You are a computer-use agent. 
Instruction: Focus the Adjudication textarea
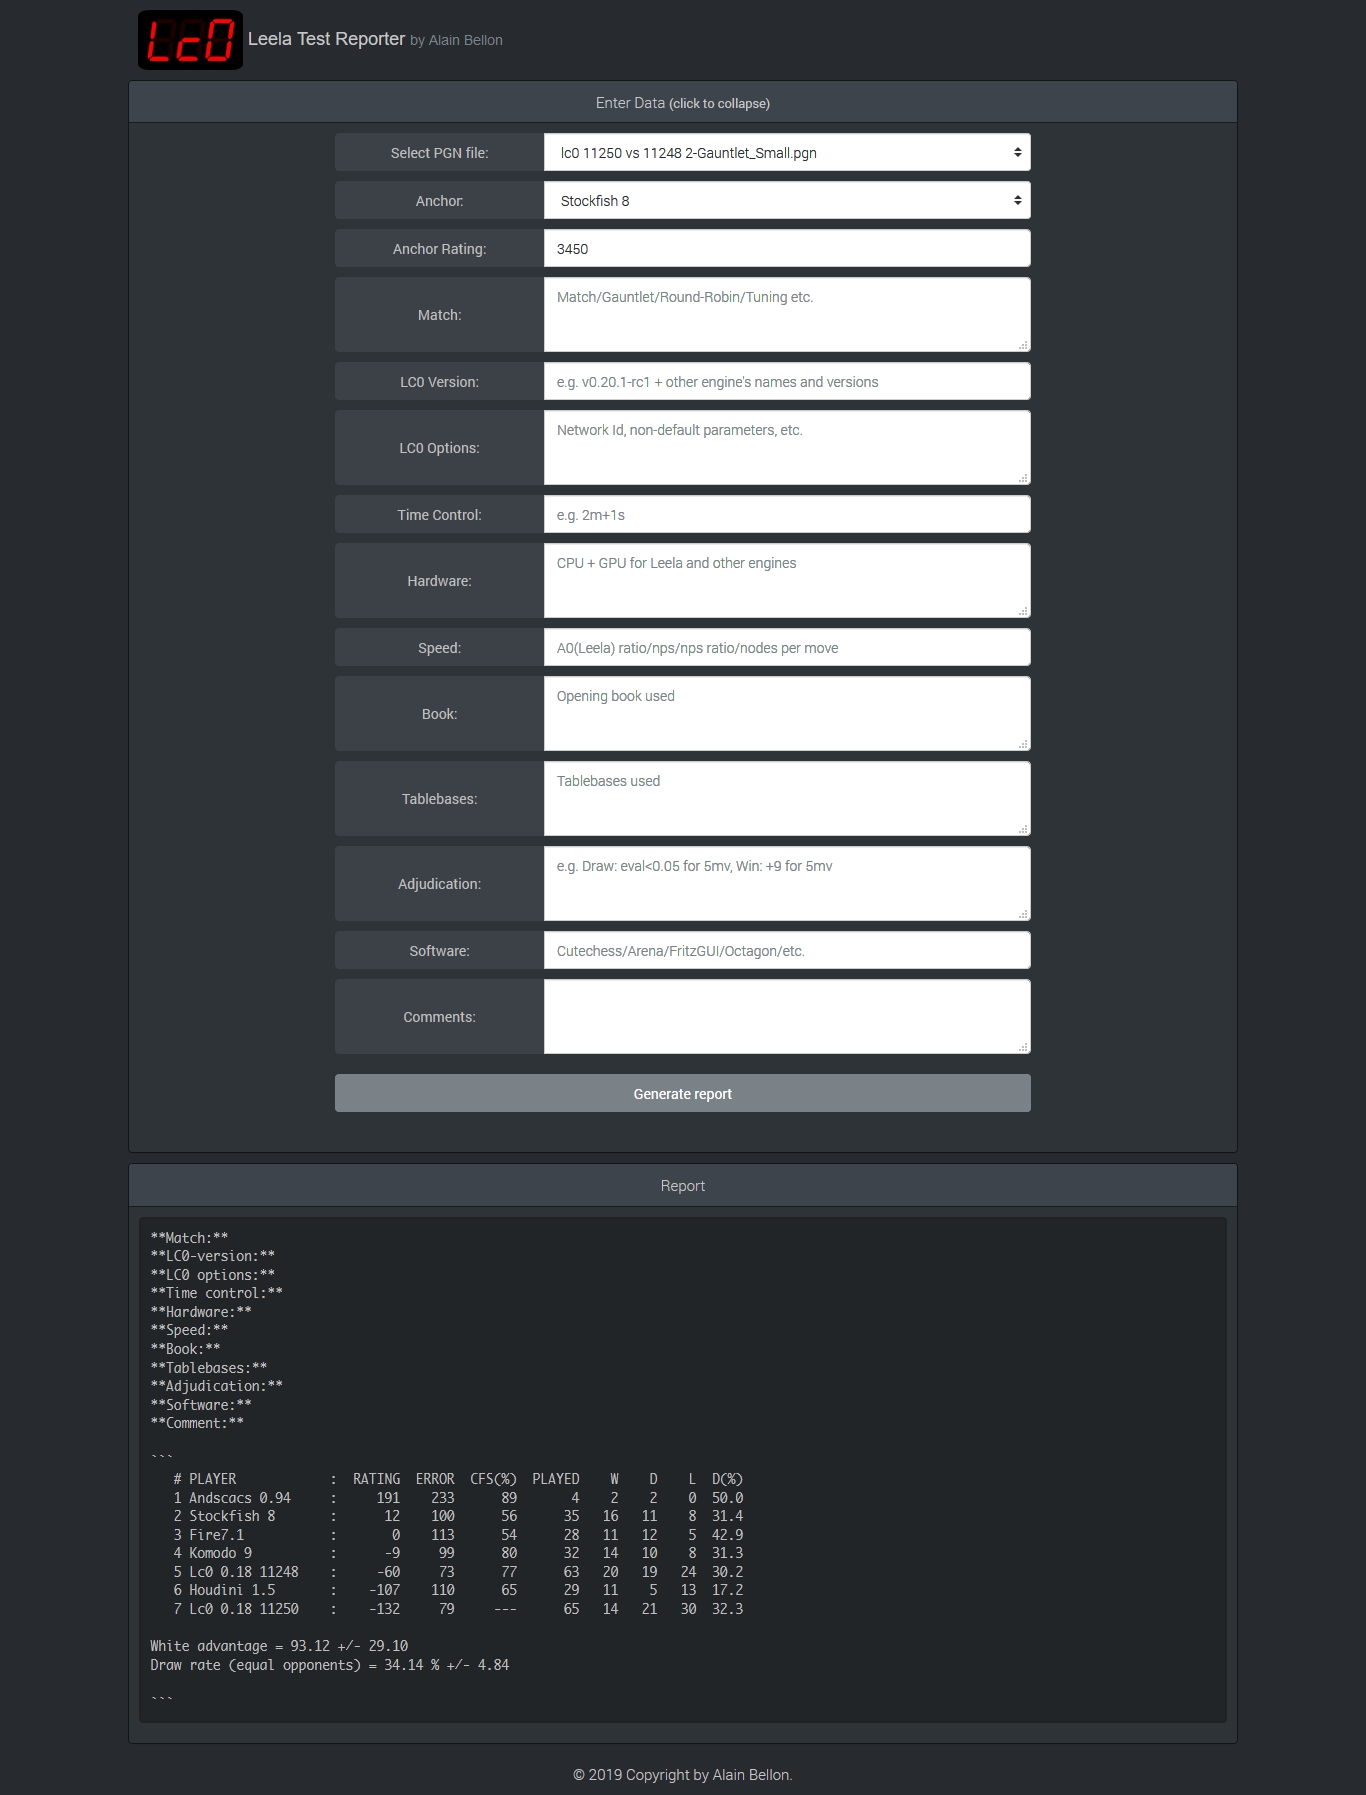coord(787,884)
